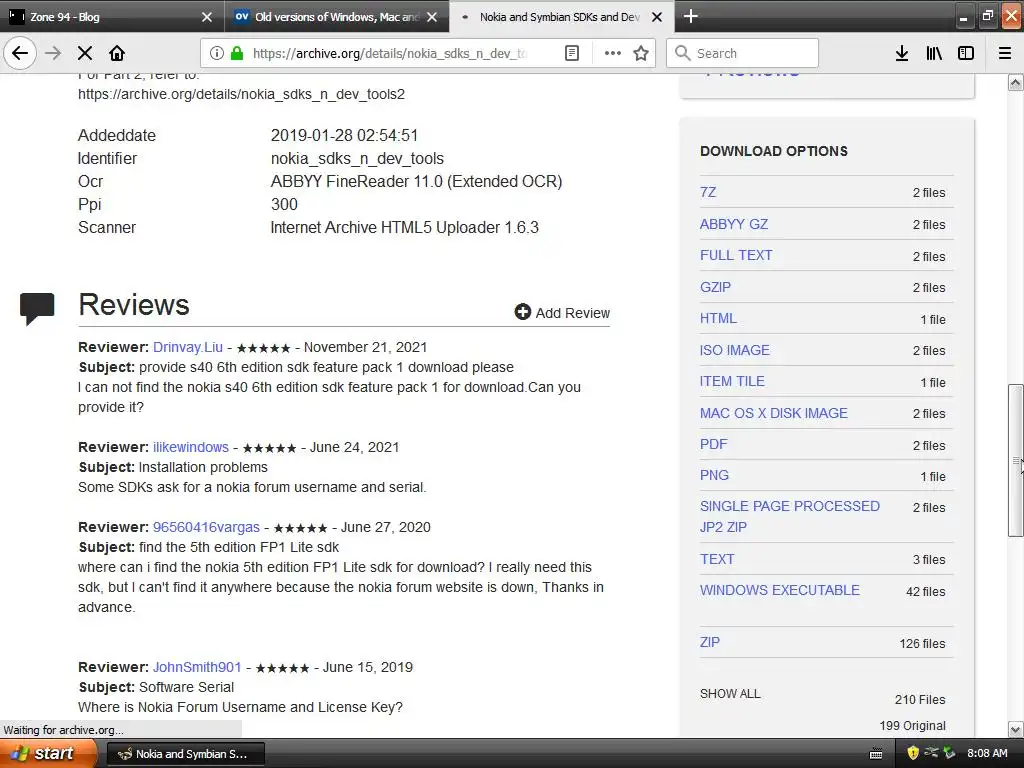Expand the FULL TEXT download option
Viewport: 1024px width, 768px height.
pyautogui.click(x=736, y=255)
